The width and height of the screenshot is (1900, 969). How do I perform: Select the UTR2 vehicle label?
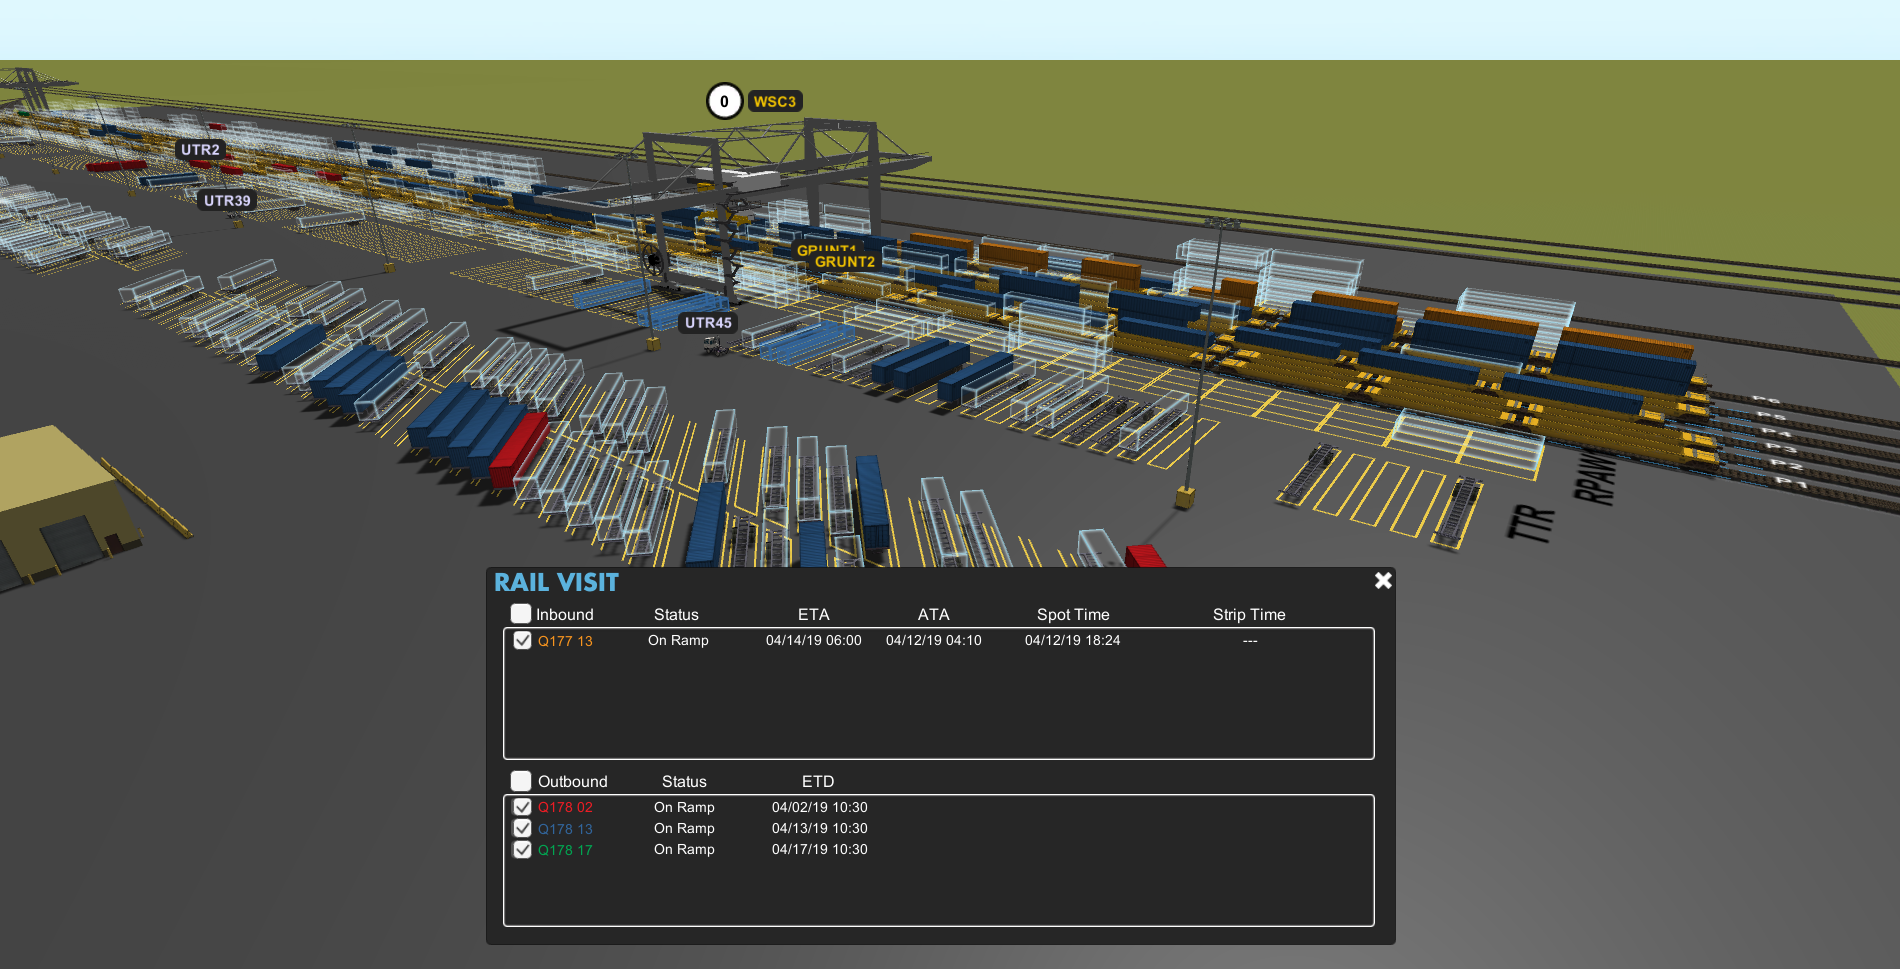tap(200, 150)
